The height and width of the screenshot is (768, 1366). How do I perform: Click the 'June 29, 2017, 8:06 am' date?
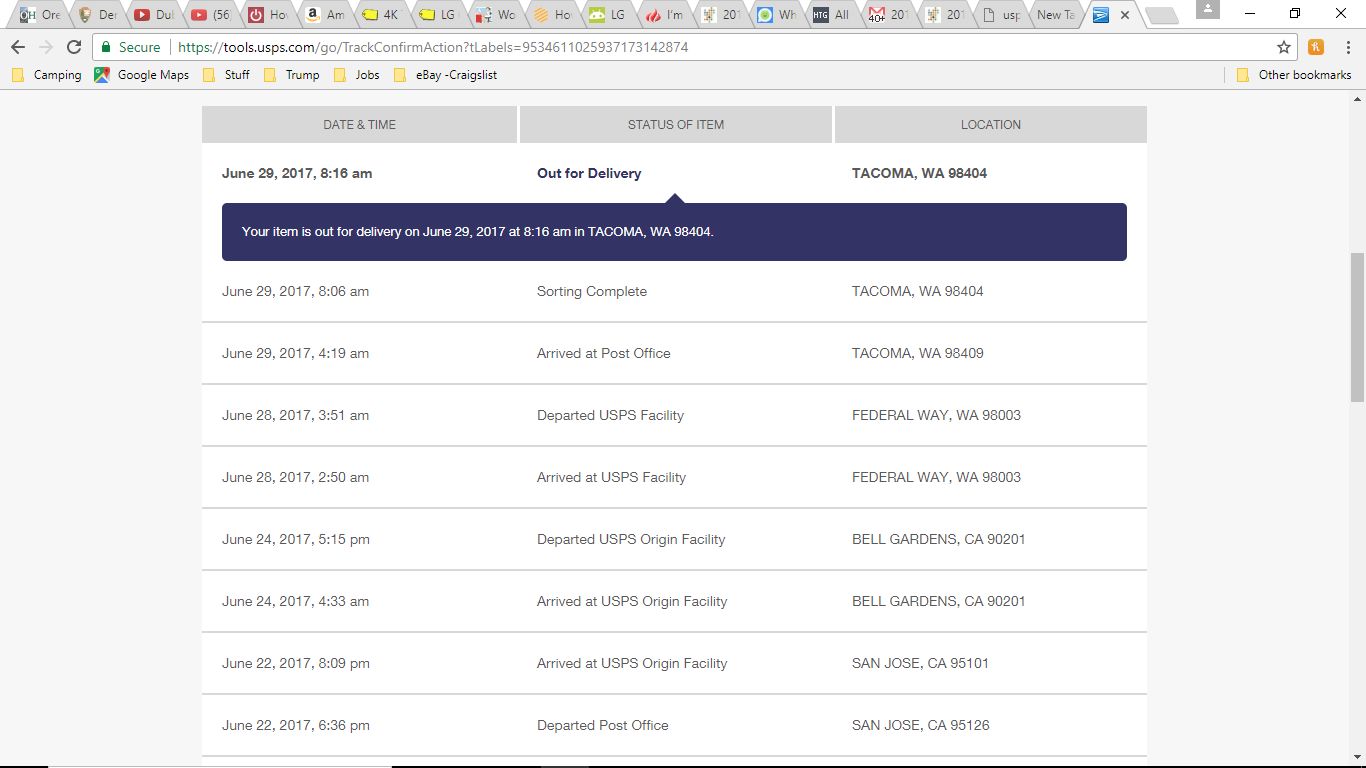coord(295,291)
